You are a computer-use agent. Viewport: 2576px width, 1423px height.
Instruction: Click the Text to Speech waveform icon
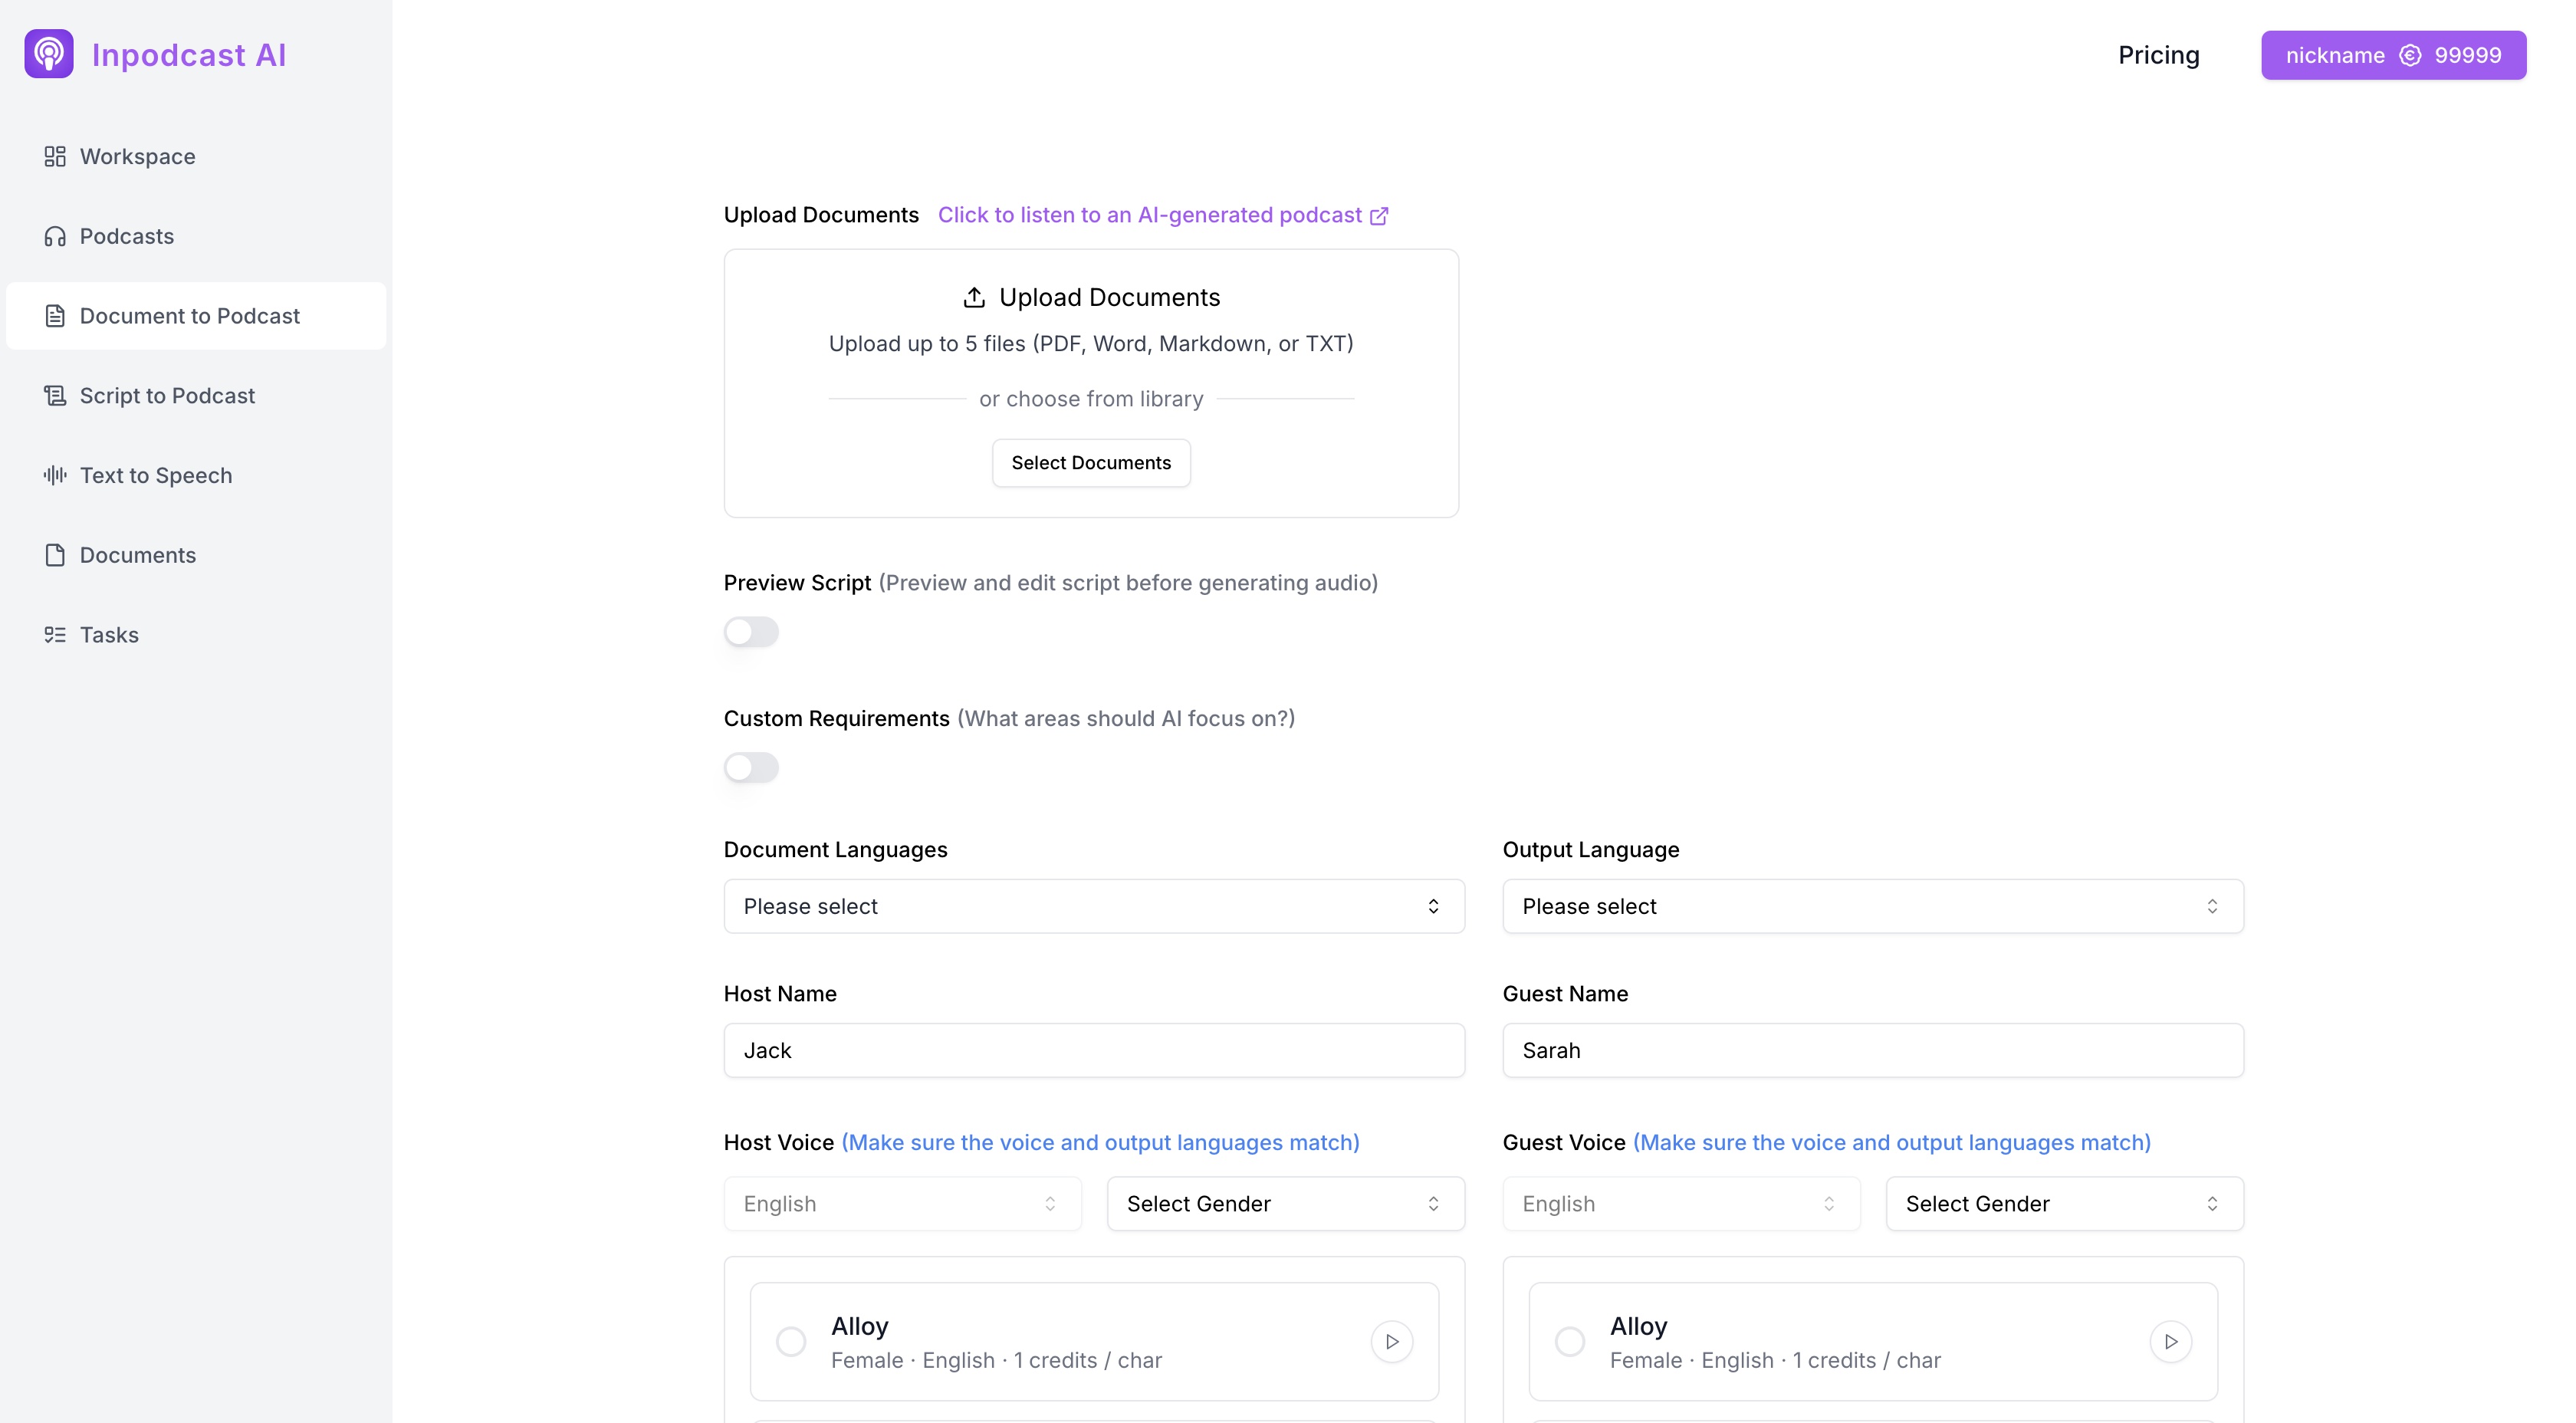click(x=55, y=475)
